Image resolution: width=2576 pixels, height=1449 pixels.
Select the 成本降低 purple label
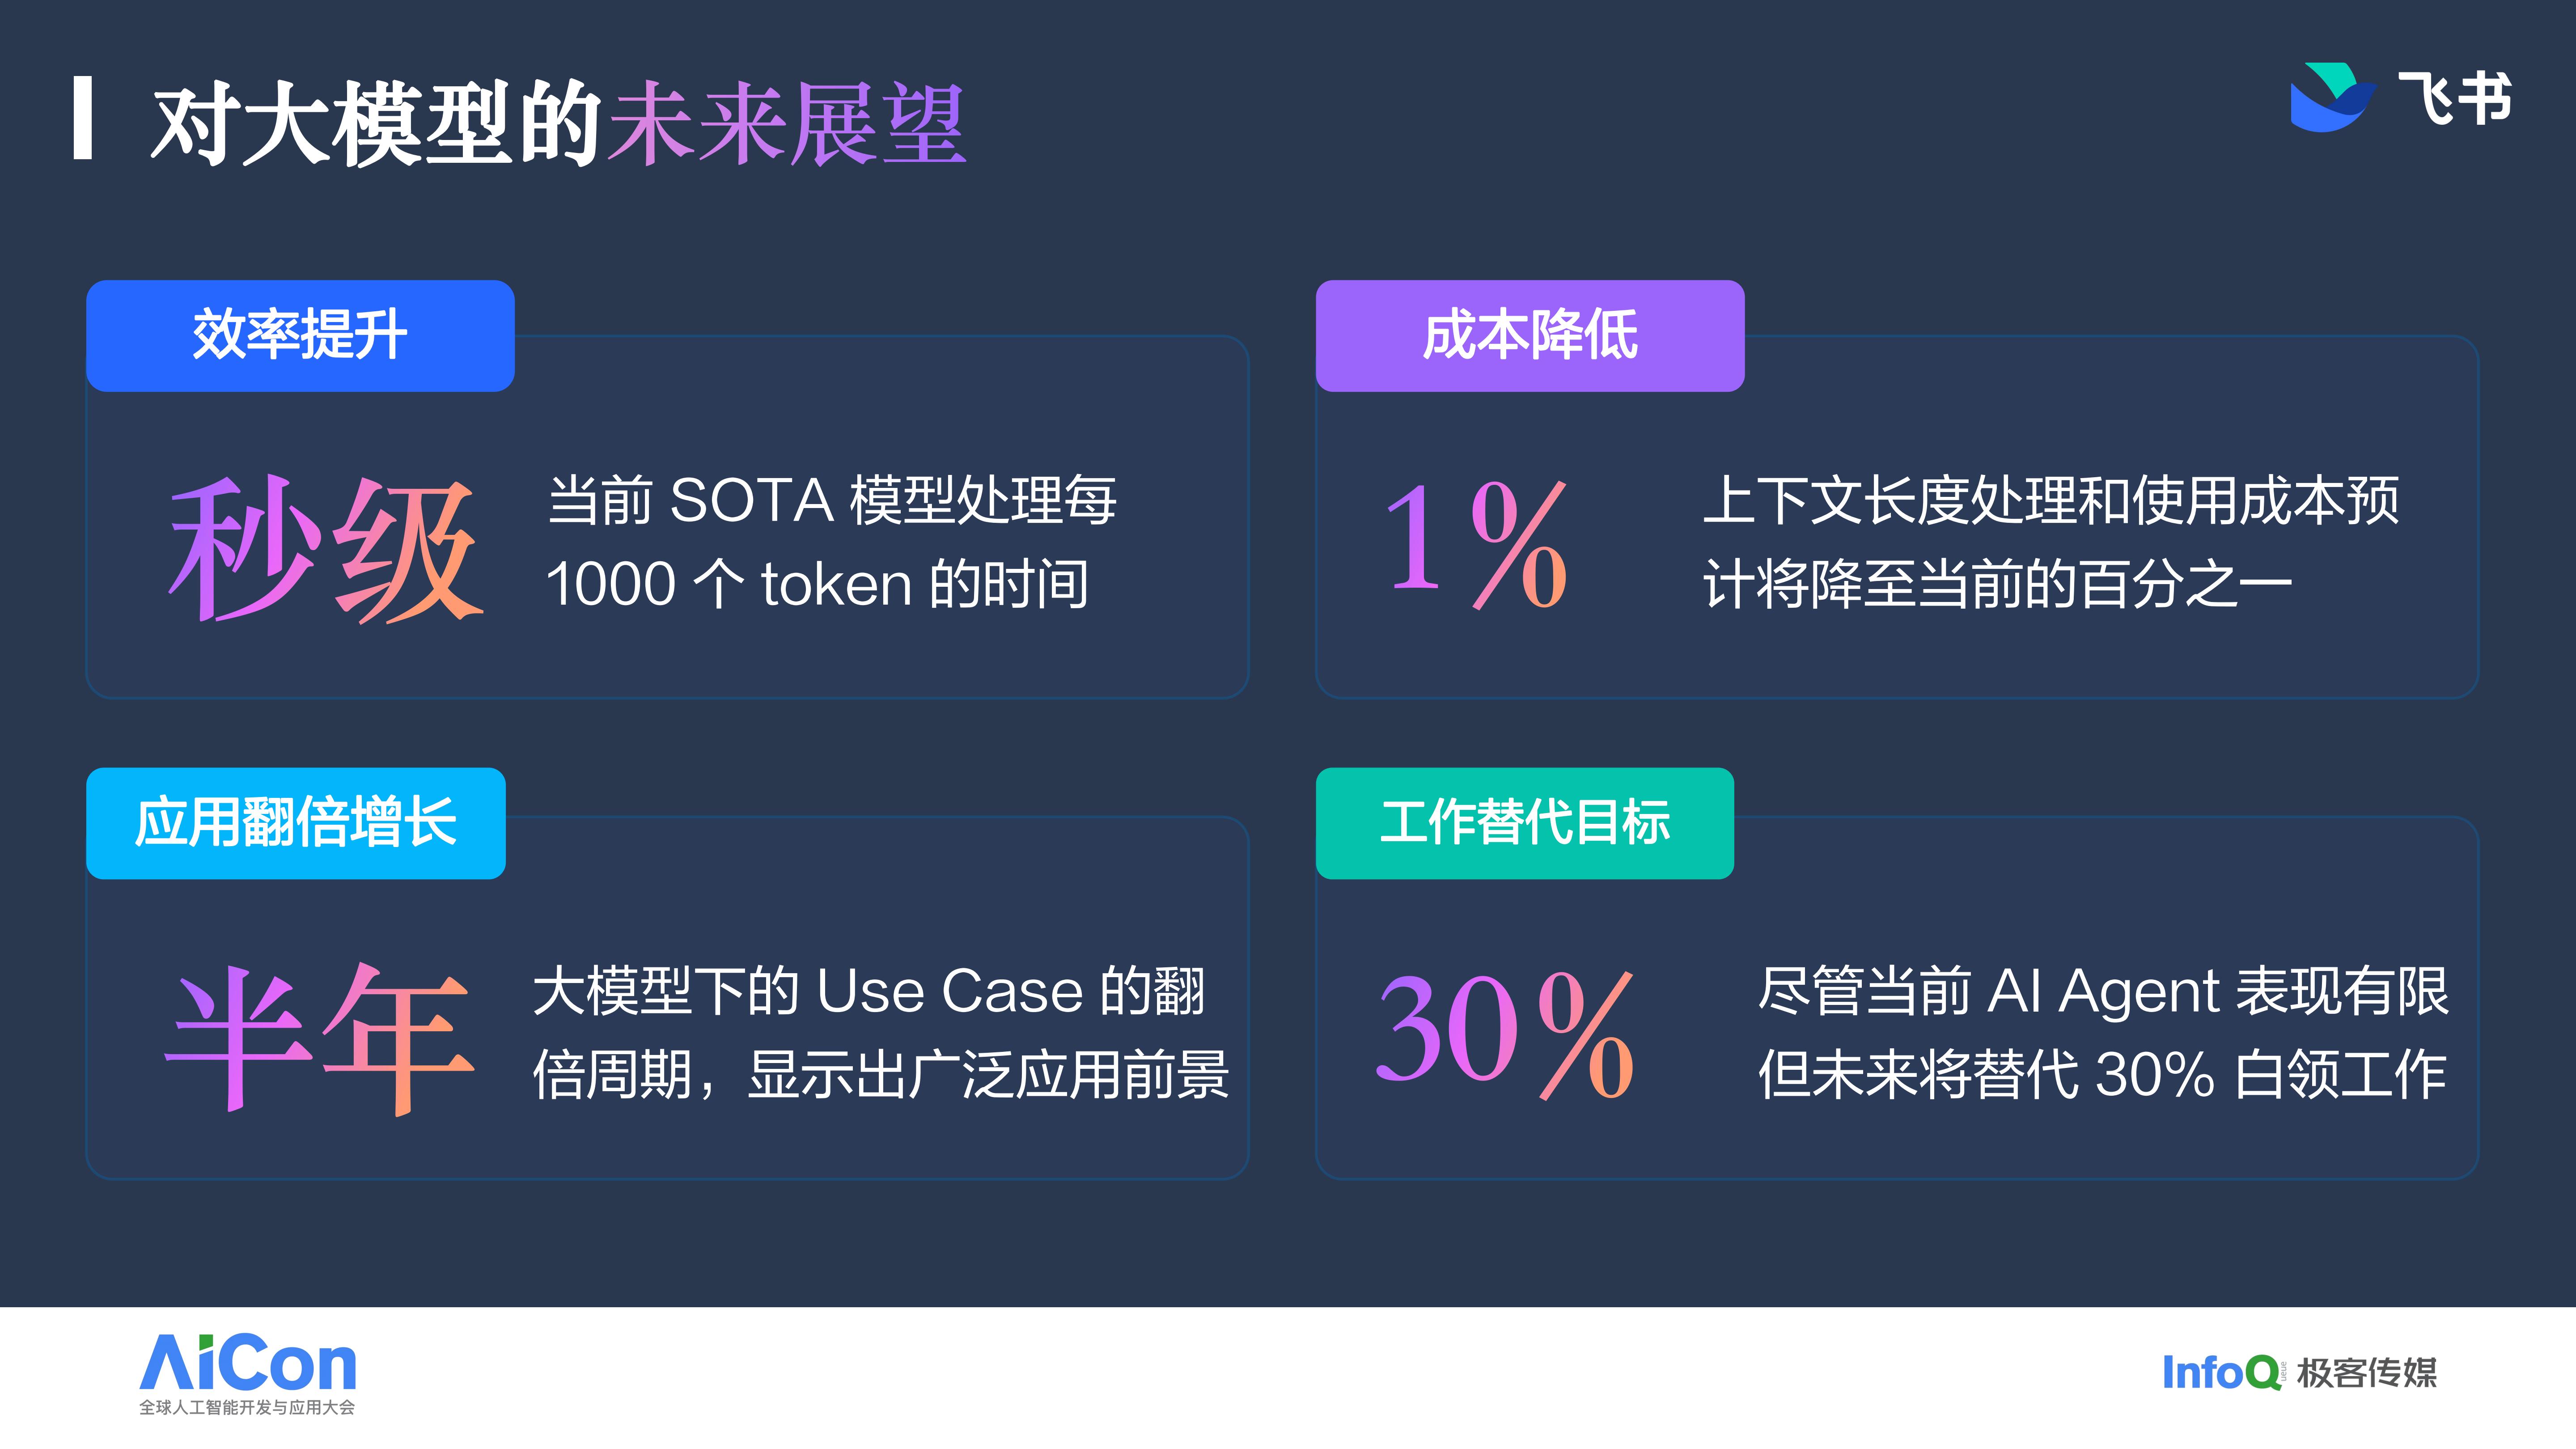(x=1529, y=335)
